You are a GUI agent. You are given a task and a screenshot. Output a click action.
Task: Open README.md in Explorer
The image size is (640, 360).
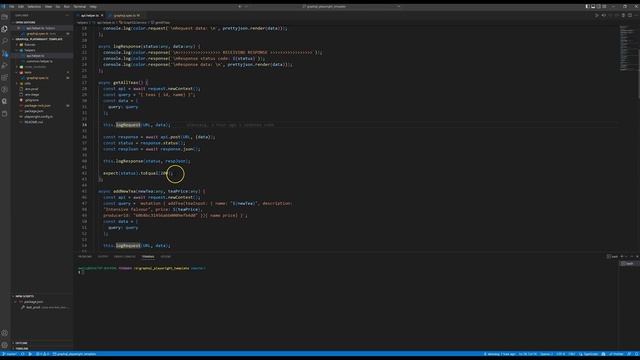click(x=33, y=122)
